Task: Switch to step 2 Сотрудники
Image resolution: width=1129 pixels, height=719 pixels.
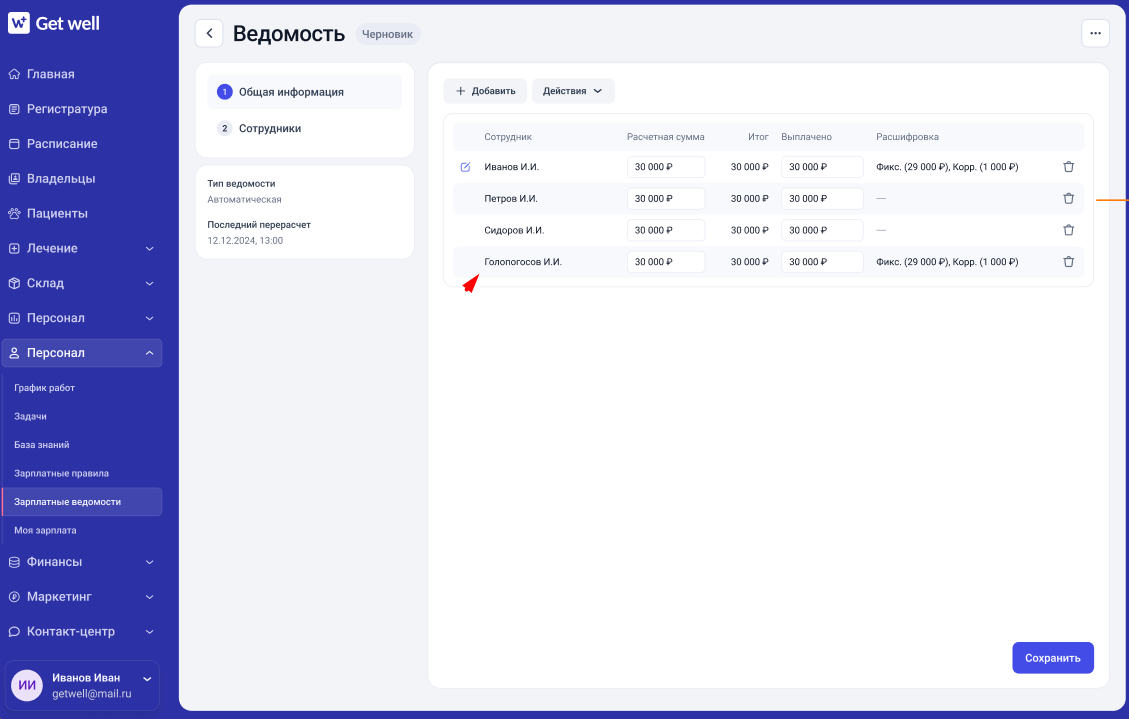Action: tap(305, 128)
